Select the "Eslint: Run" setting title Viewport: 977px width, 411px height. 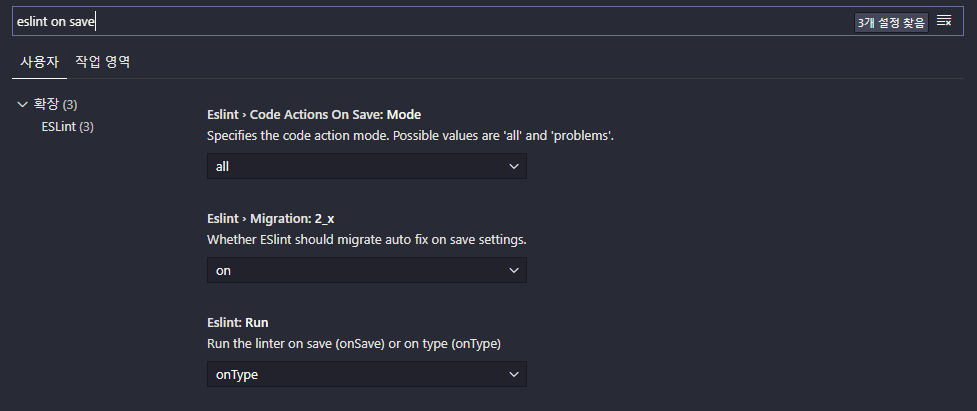(237, 323)
